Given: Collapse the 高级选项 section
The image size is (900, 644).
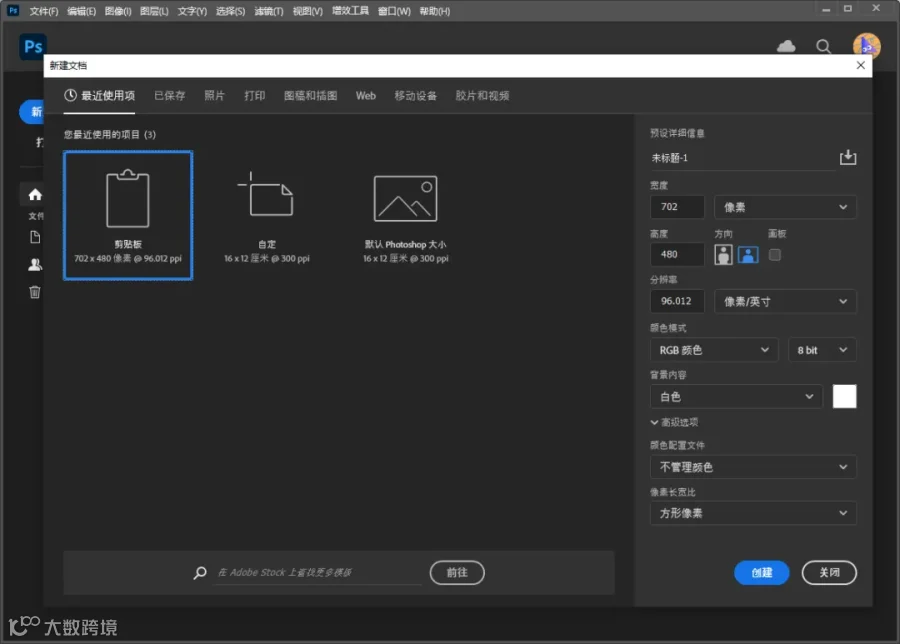Looking at the screenshot, I should [674, 422].
